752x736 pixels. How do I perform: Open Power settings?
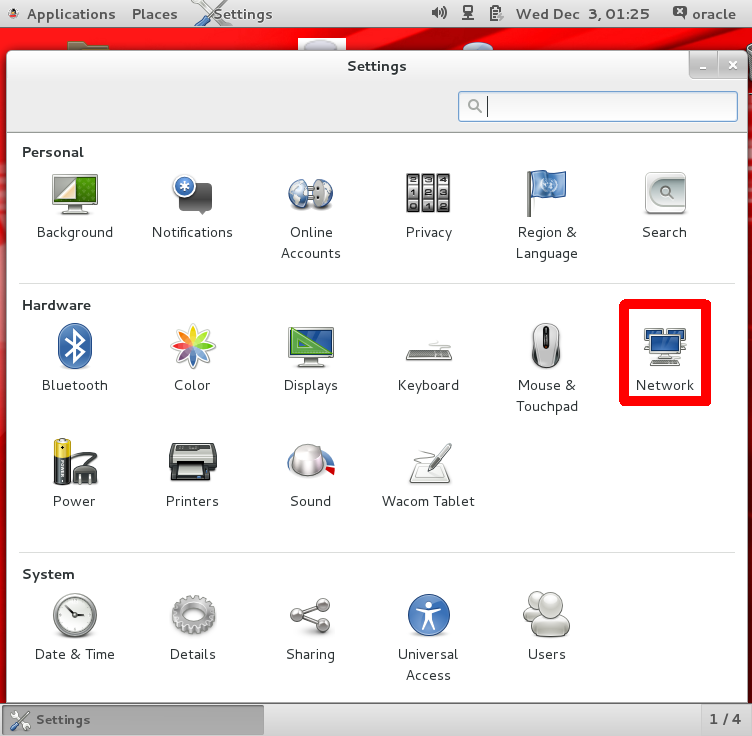[75, 474]
